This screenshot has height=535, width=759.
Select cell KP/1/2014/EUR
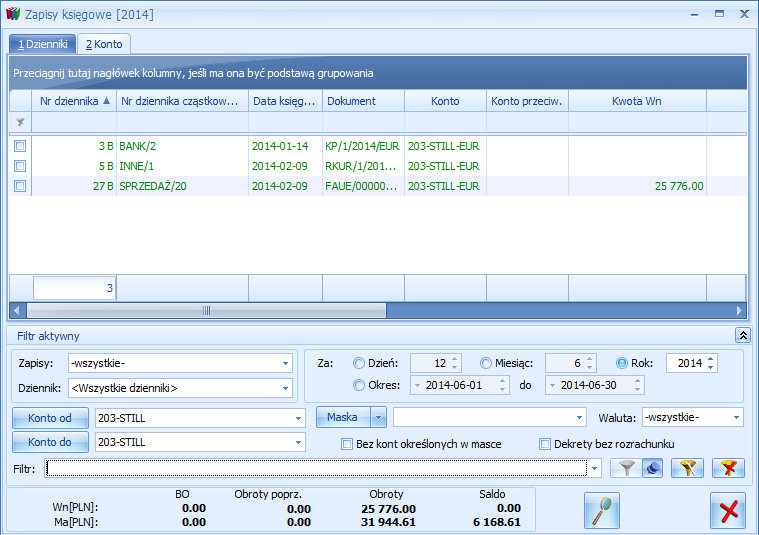point(363,146)
